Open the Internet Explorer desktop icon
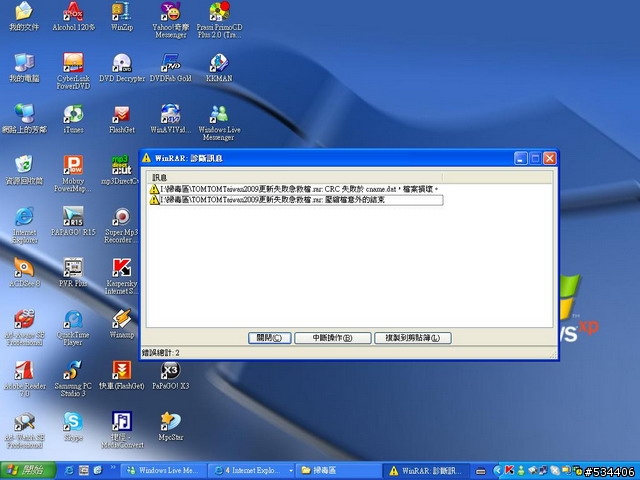The image size is (640, 480). point(24,225)
